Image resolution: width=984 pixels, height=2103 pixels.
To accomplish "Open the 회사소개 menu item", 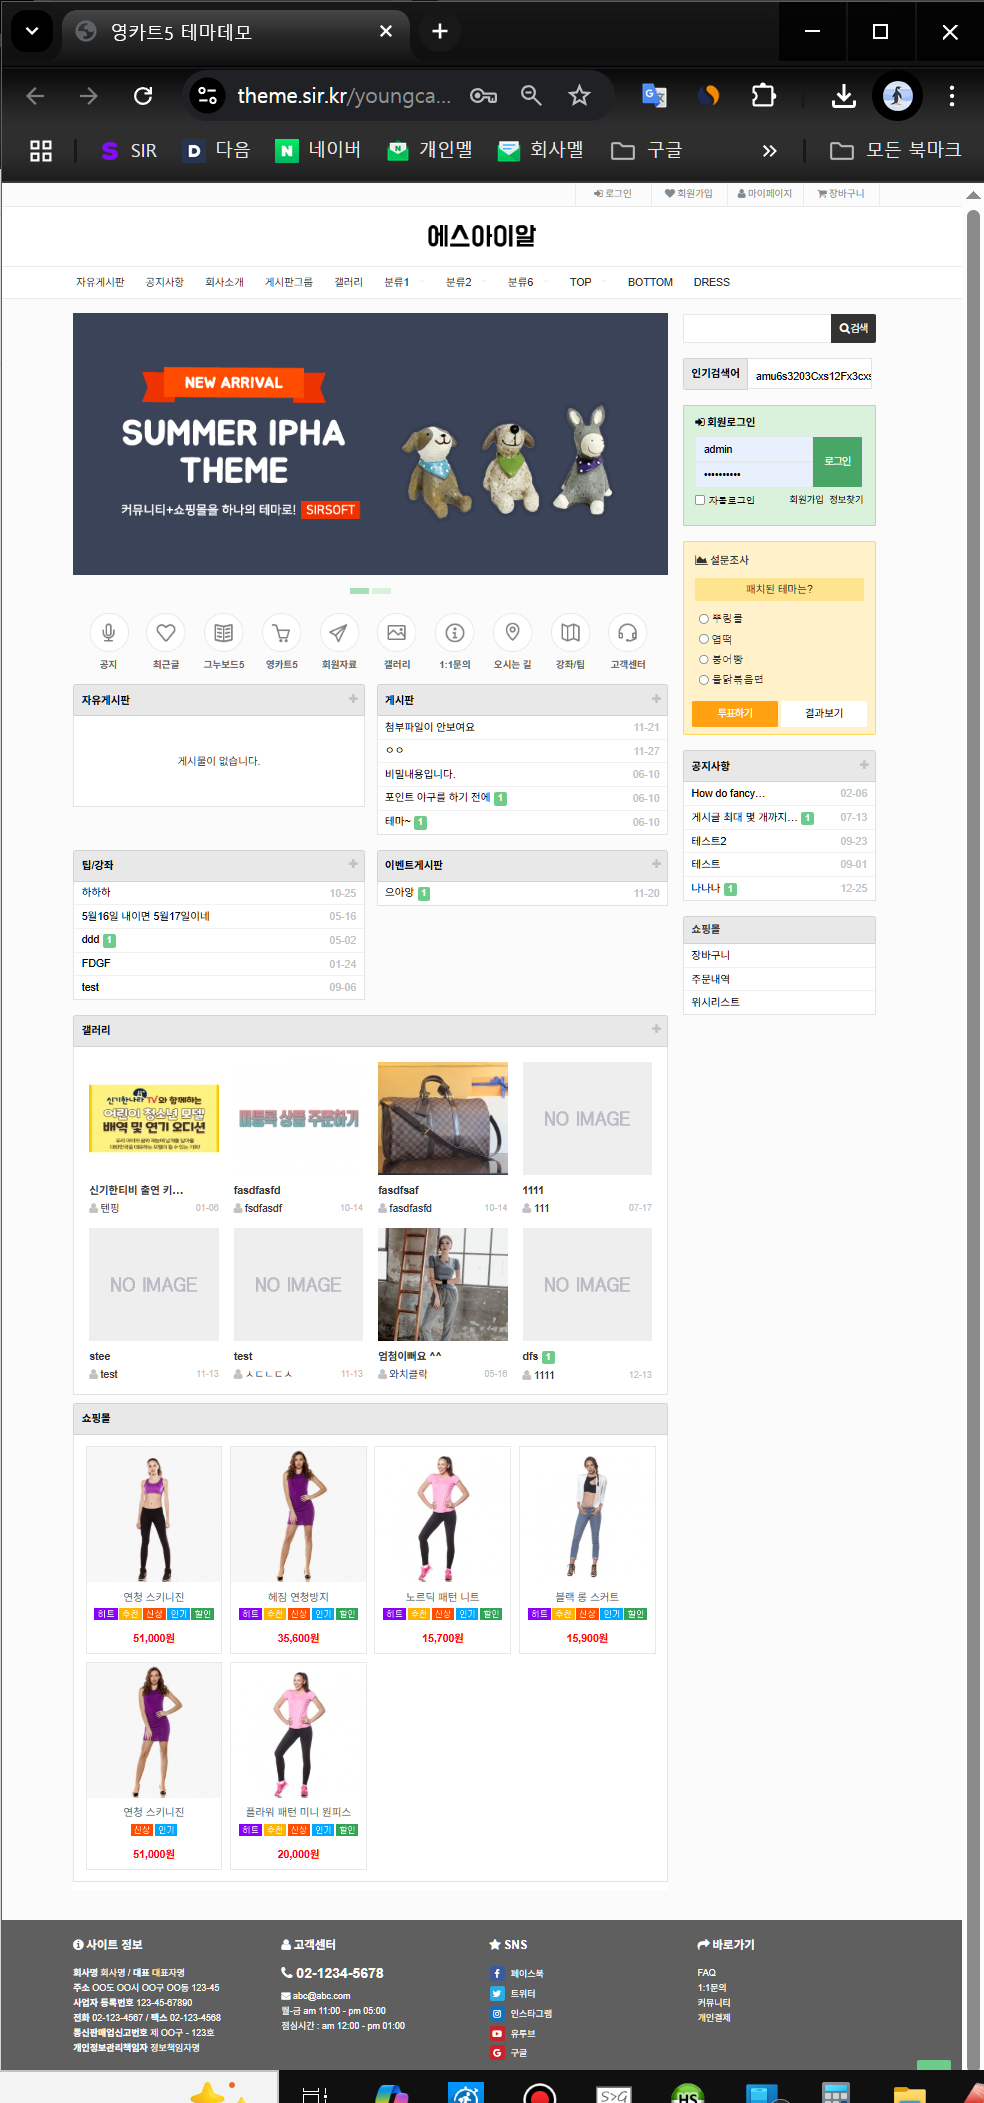I will [x=224, y=282].
